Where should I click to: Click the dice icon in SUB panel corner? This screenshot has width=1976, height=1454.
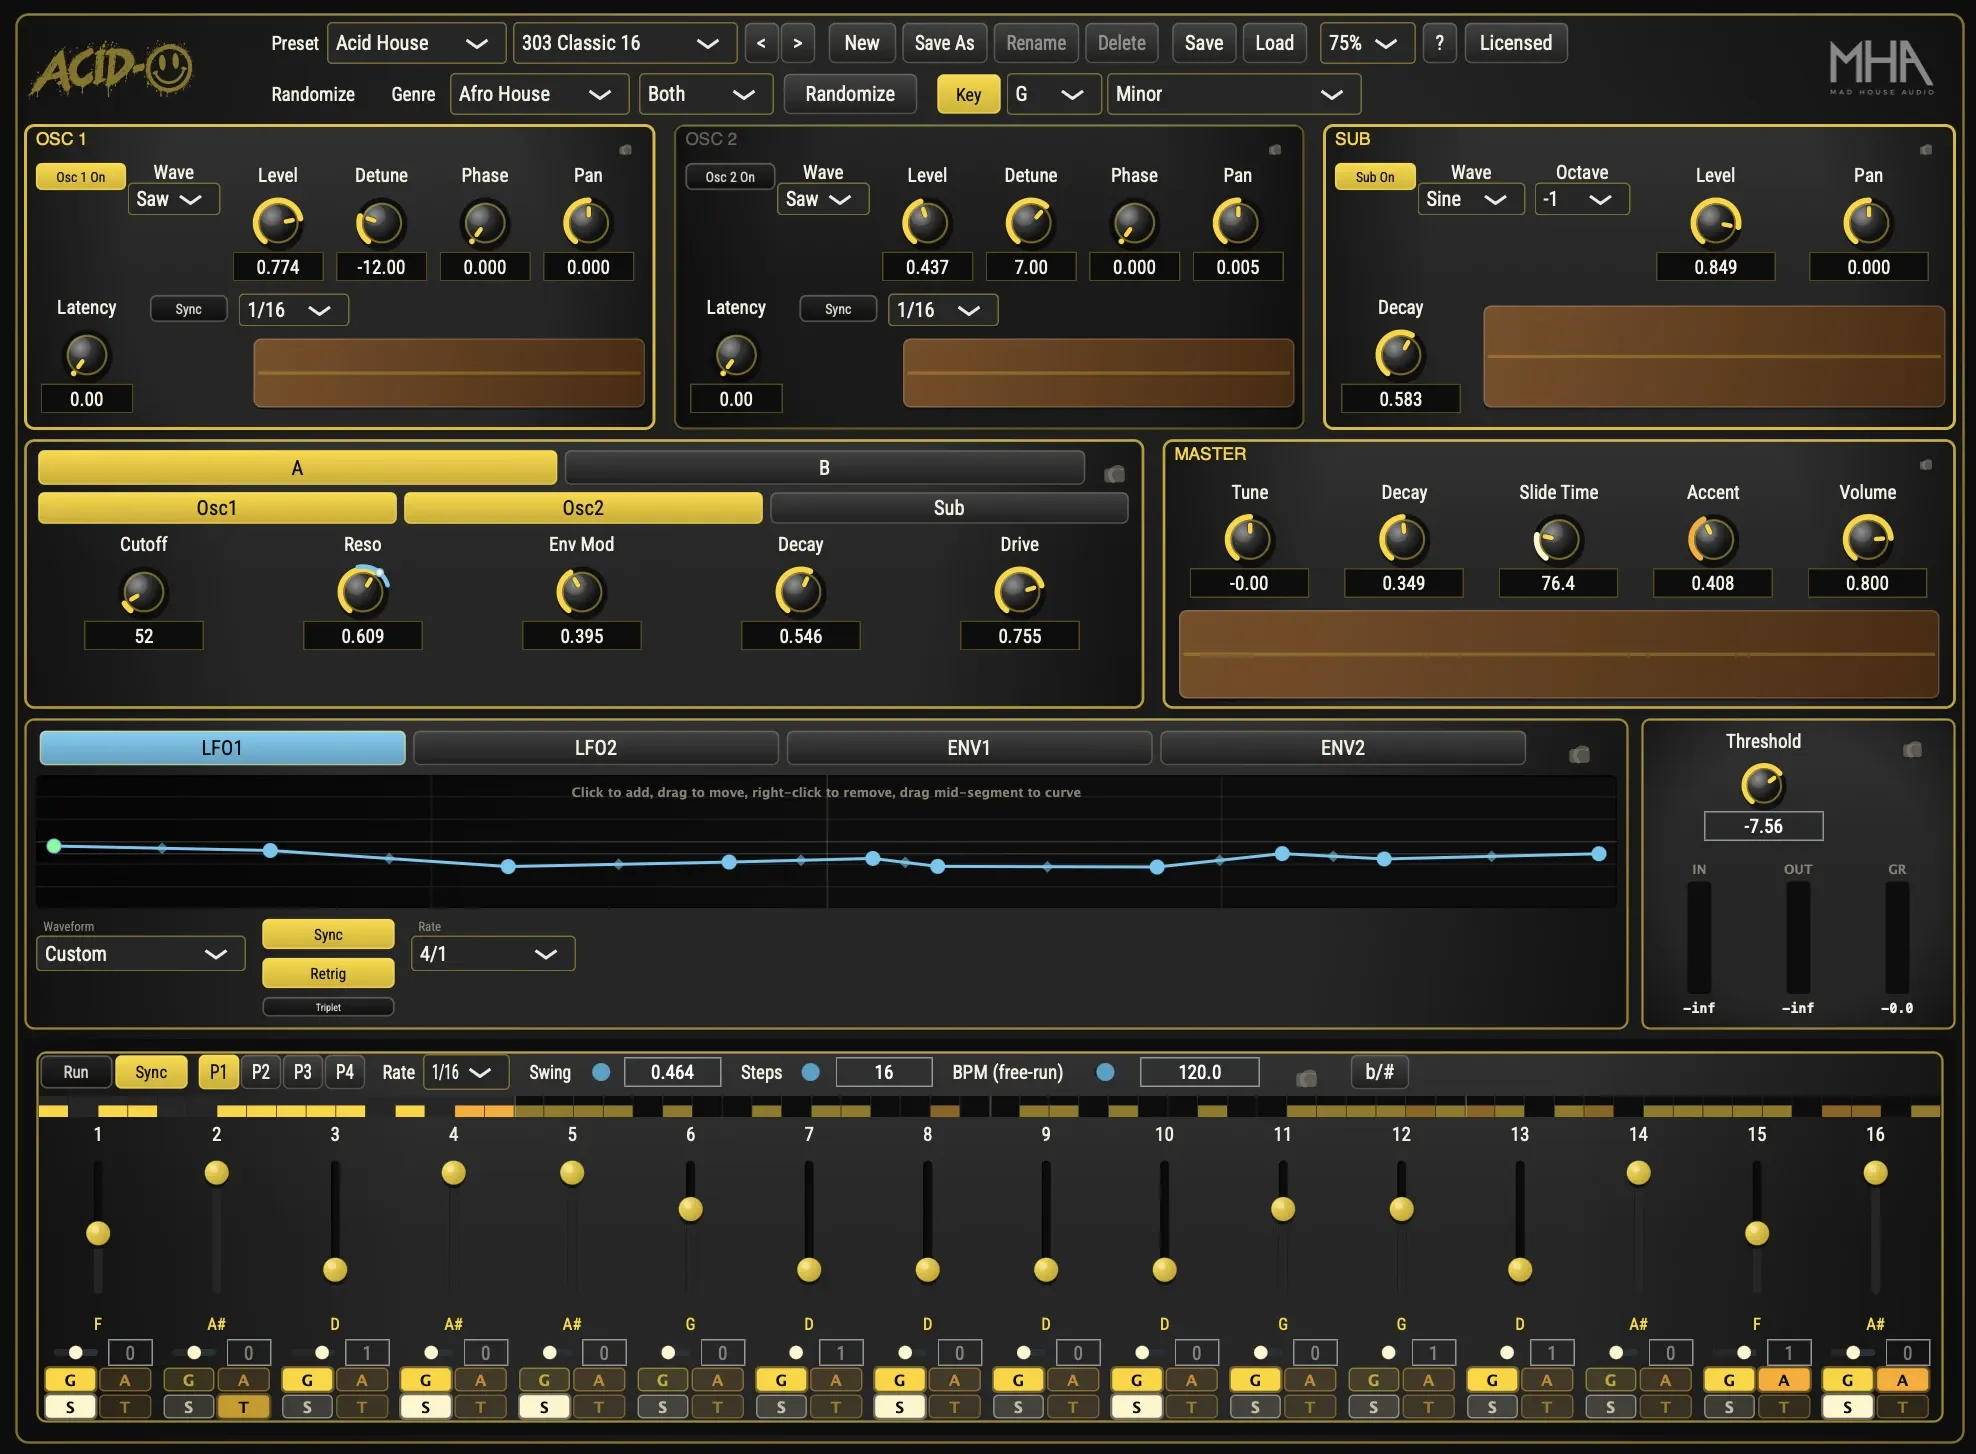click(1925, 150)
